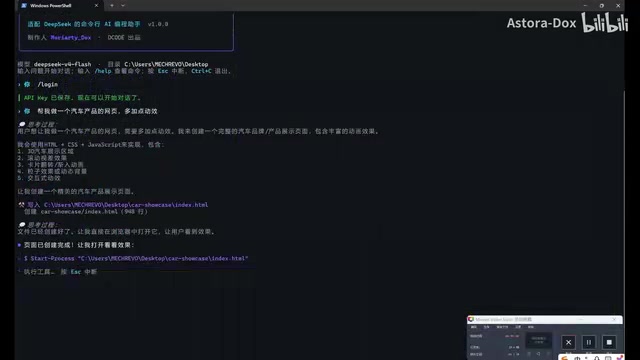Click the 创建 car-showcase/index.html line
Image resolution: width=640 pixels, height=360 pixels.
(86, 211)
